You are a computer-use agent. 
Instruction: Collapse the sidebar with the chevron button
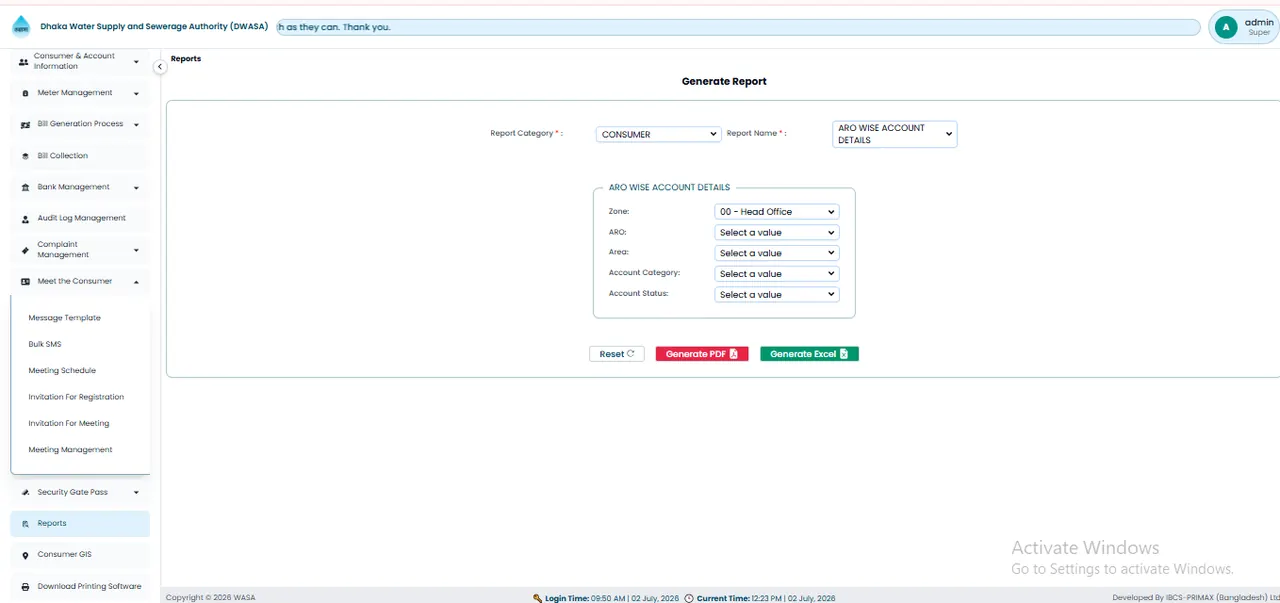pos(160,67)
